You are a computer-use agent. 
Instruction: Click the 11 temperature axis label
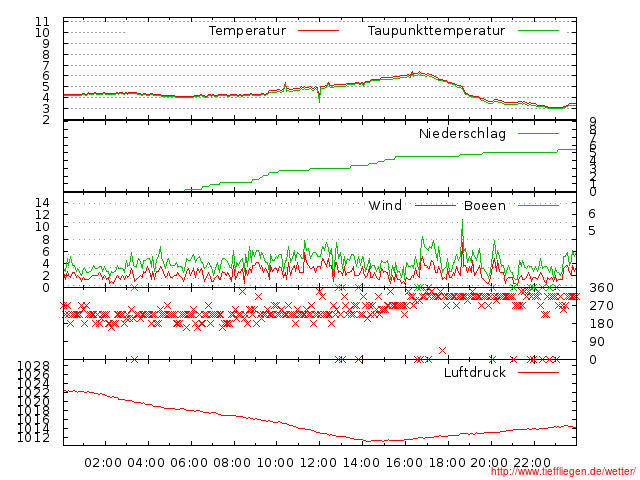[42, 21]
